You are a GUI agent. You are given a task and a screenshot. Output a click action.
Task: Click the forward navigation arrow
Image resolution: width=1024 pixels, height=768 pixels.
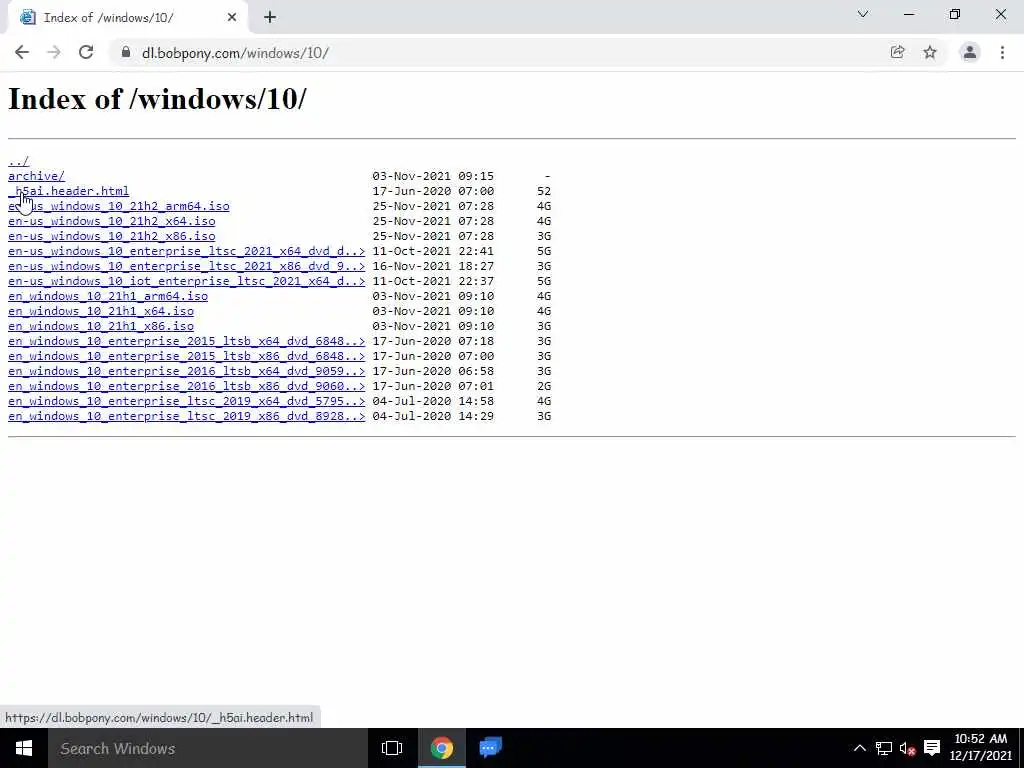pyautogui.click(x=54, y=52)
